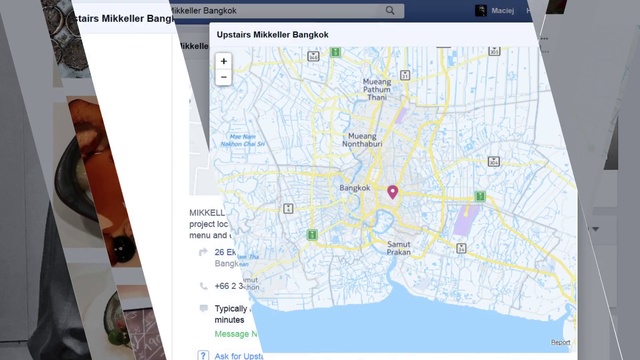Image resolution: width=640 pixels, height=360 pixels.
Task: Click the highway shield west of Bangkok
Action: click(288, 209)
